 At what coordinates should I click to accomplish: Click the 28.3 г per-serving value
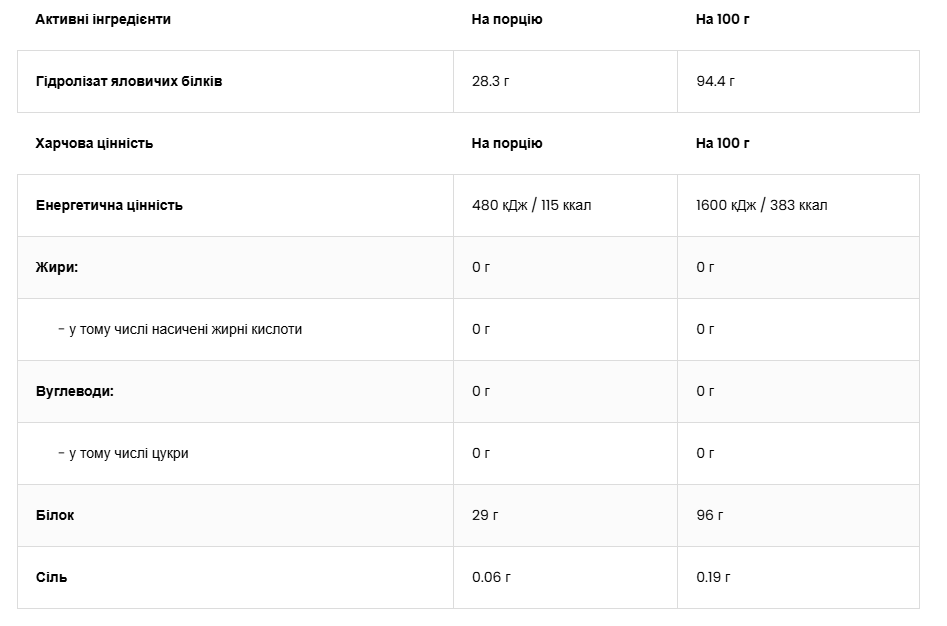(491, 81)
